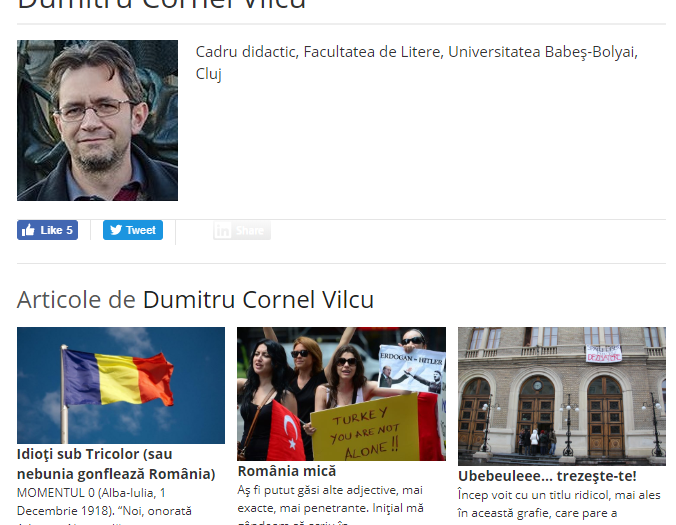Click the heading "Articole de Dumitru Cornel Vilcu"
This screenshot has width=676, height=525.
pyautogui.click(x=195, y=300)
